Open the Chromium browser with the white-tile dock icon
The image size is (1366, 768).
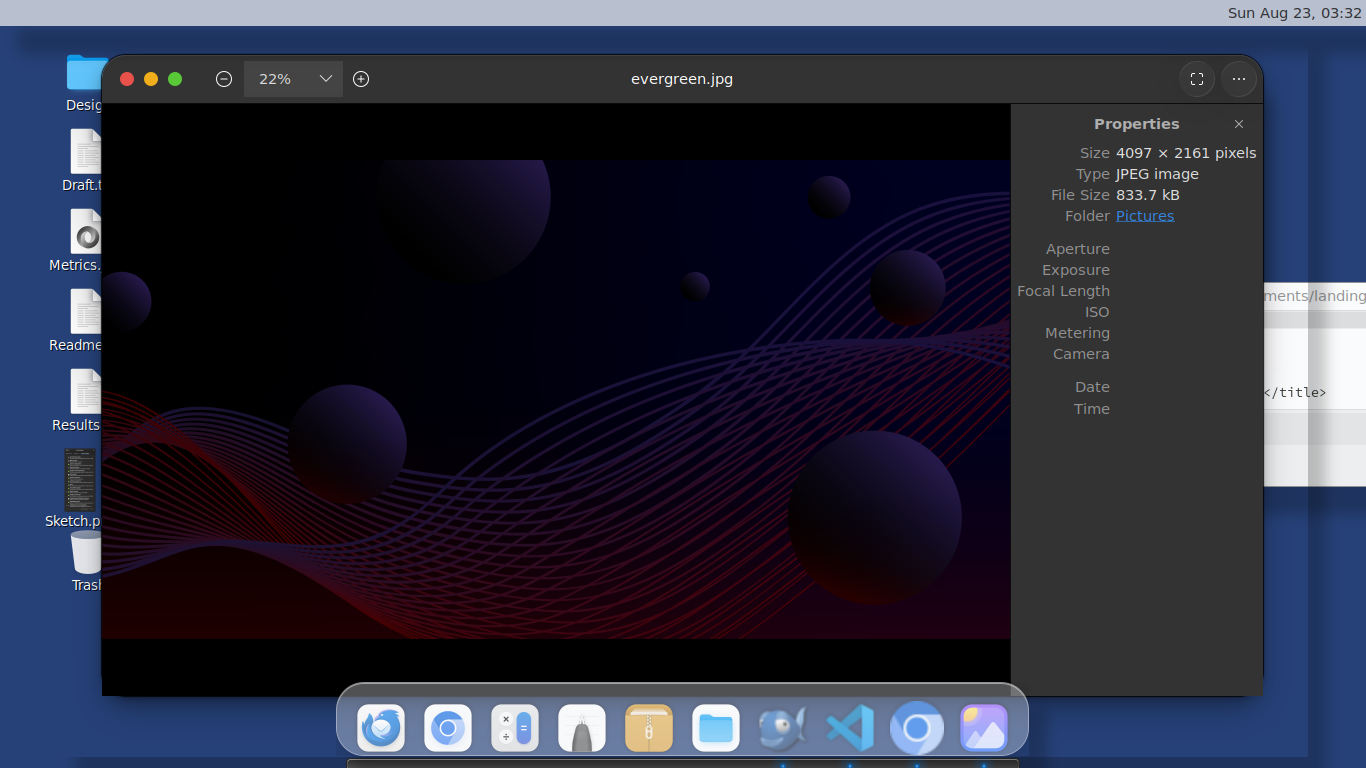[448, 728]
